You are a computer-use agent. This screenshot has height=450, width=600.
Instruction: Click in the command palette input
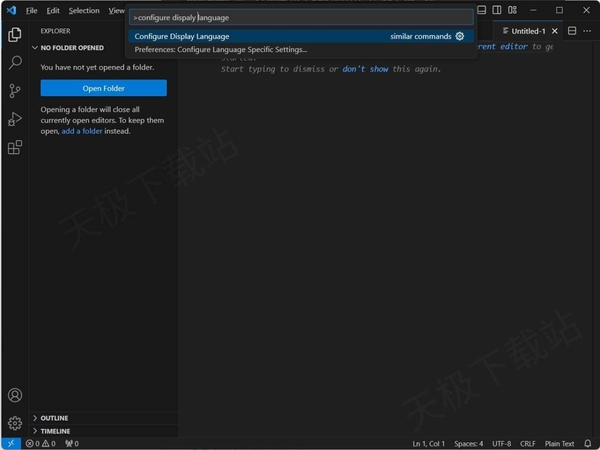click(x=300, y=17)
